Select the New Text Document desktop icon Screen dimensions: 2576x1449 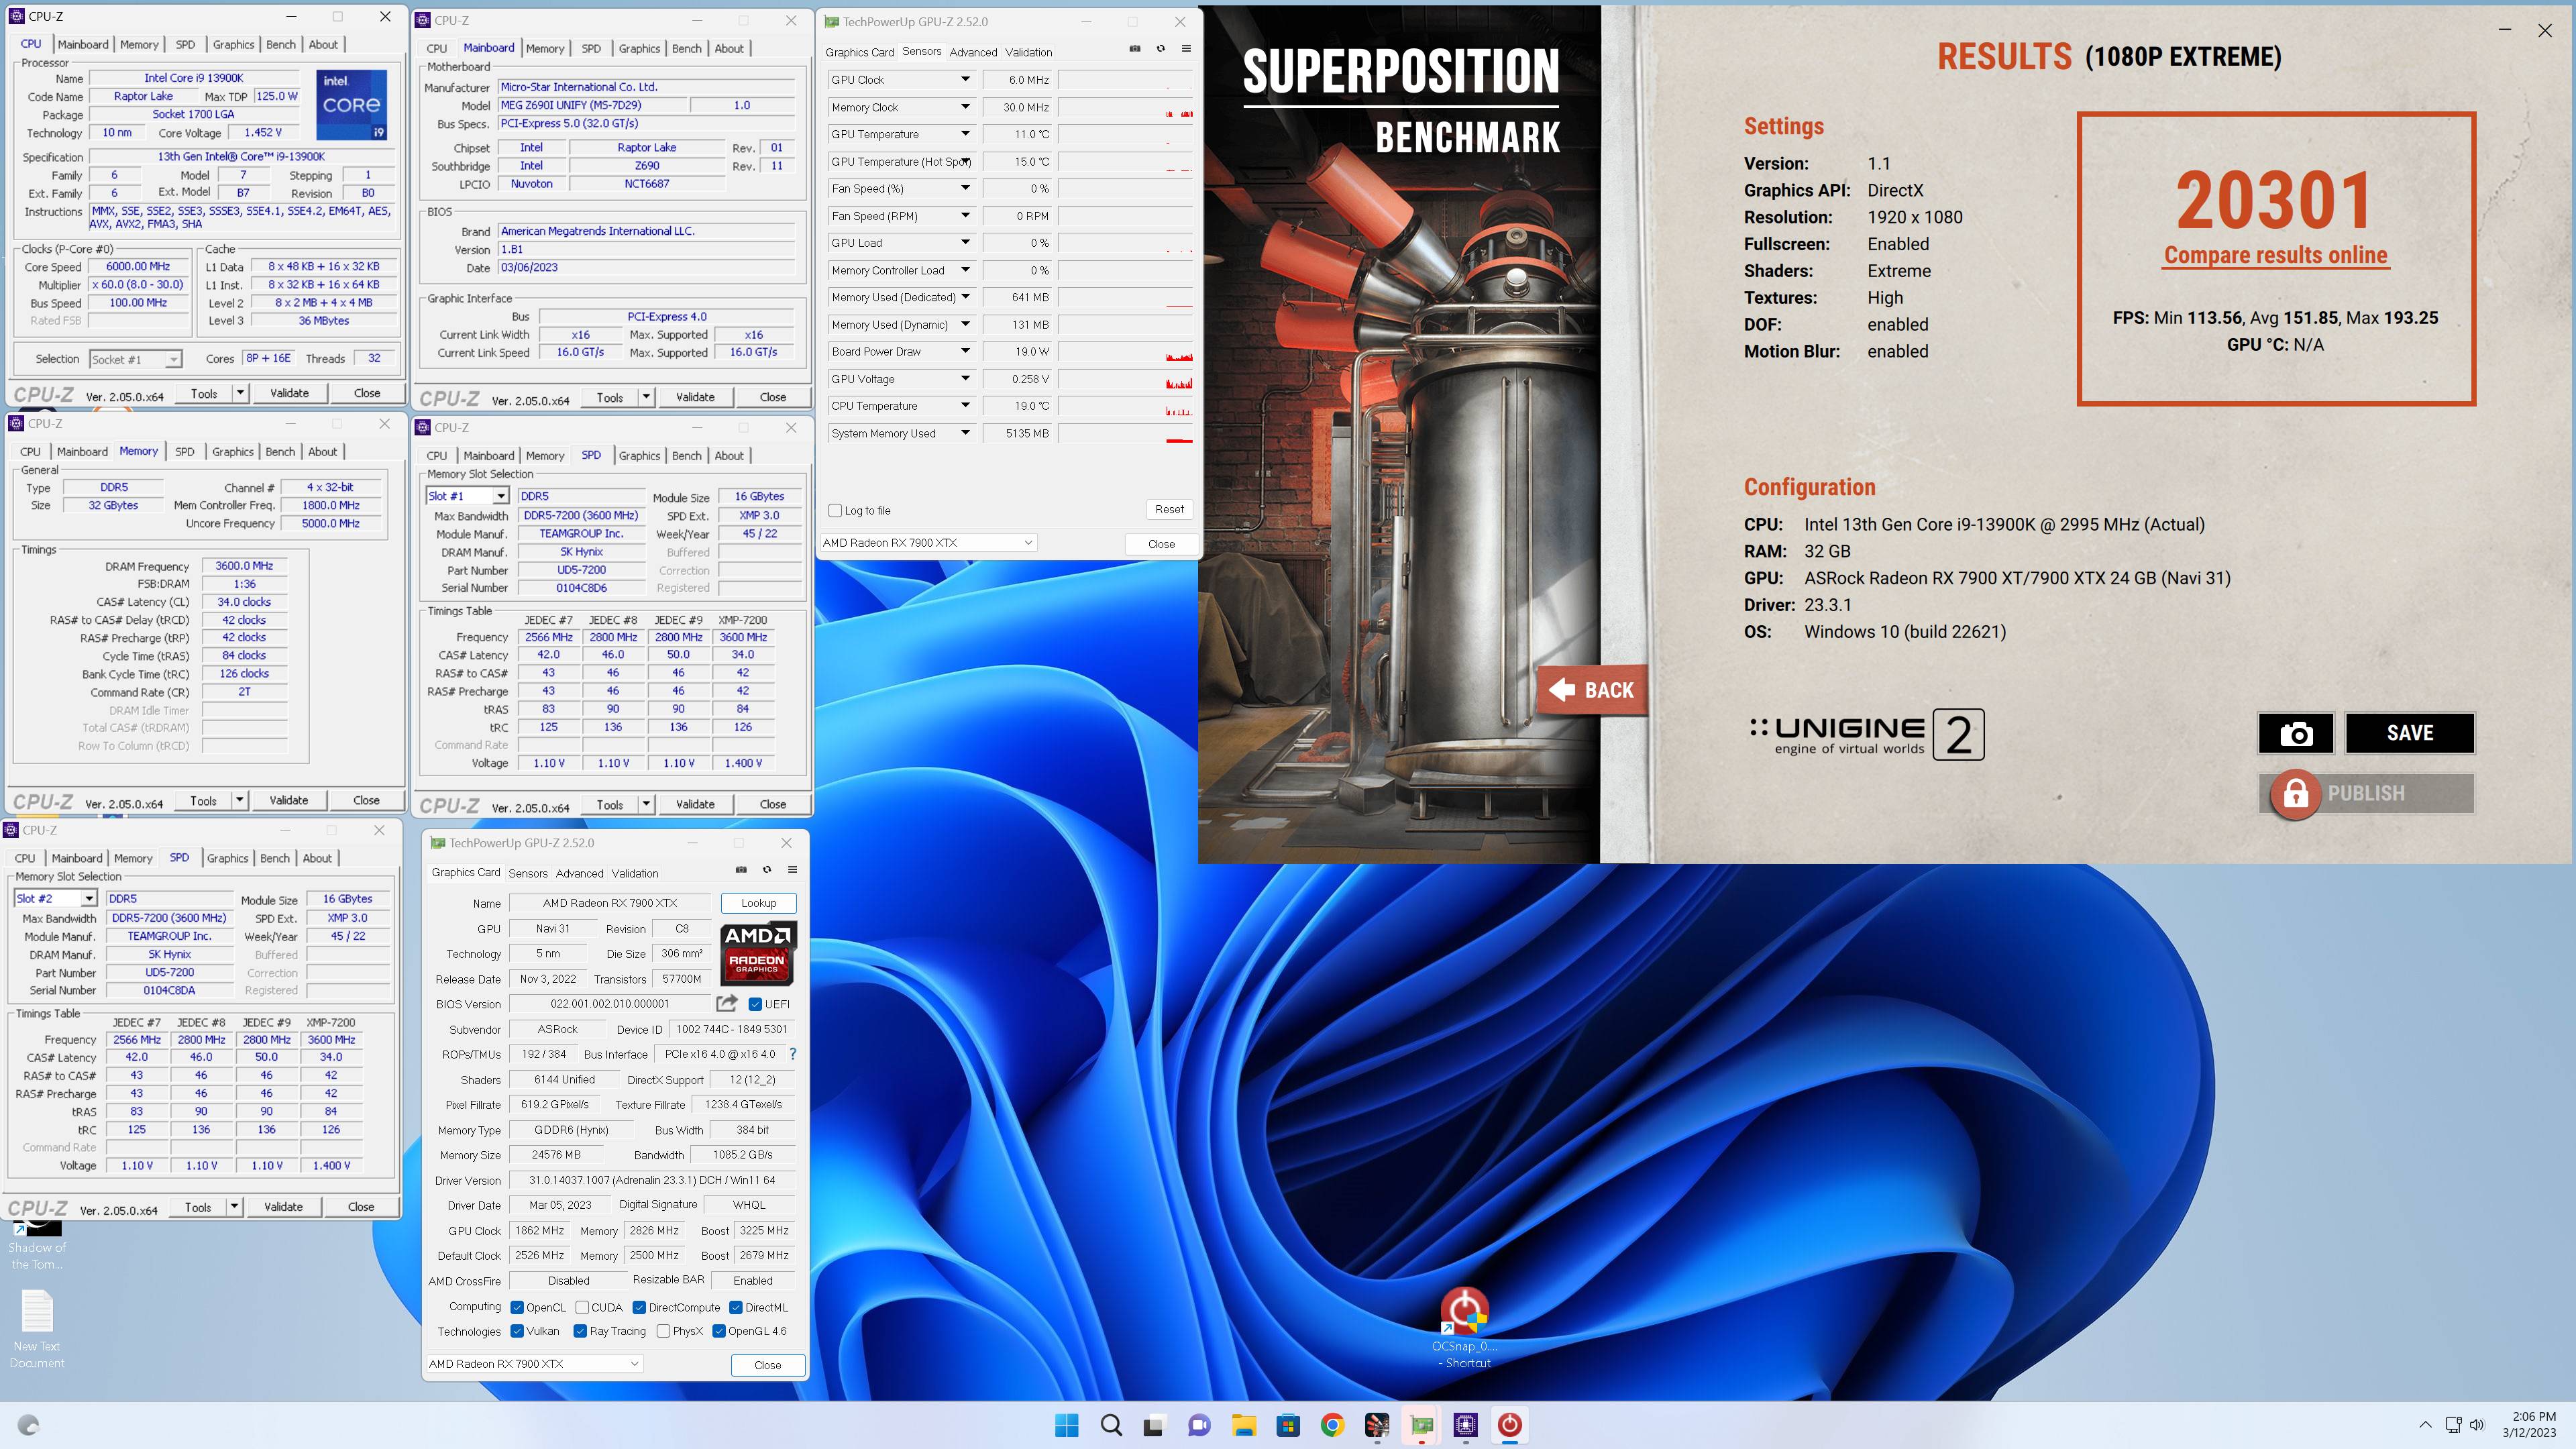(37, 1328)
